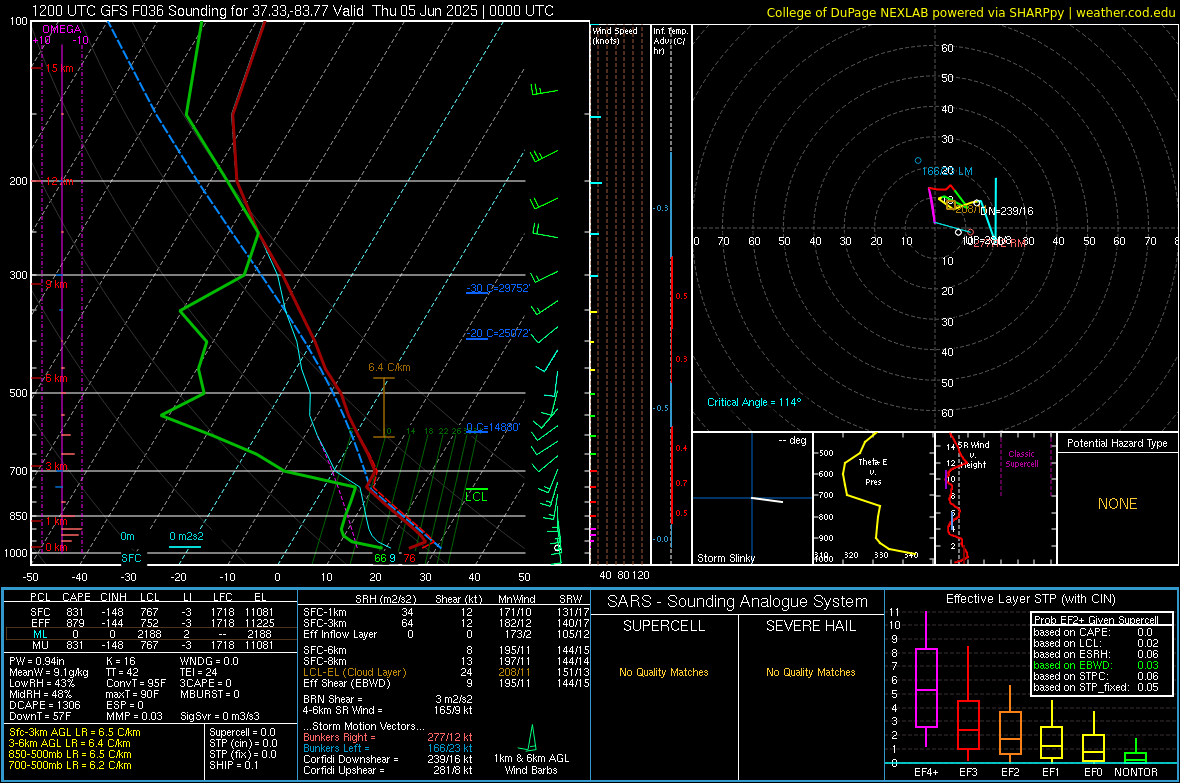Screen dimensions: 1180x783
Task: Select the SFC parcel row label
Action: 40,612
